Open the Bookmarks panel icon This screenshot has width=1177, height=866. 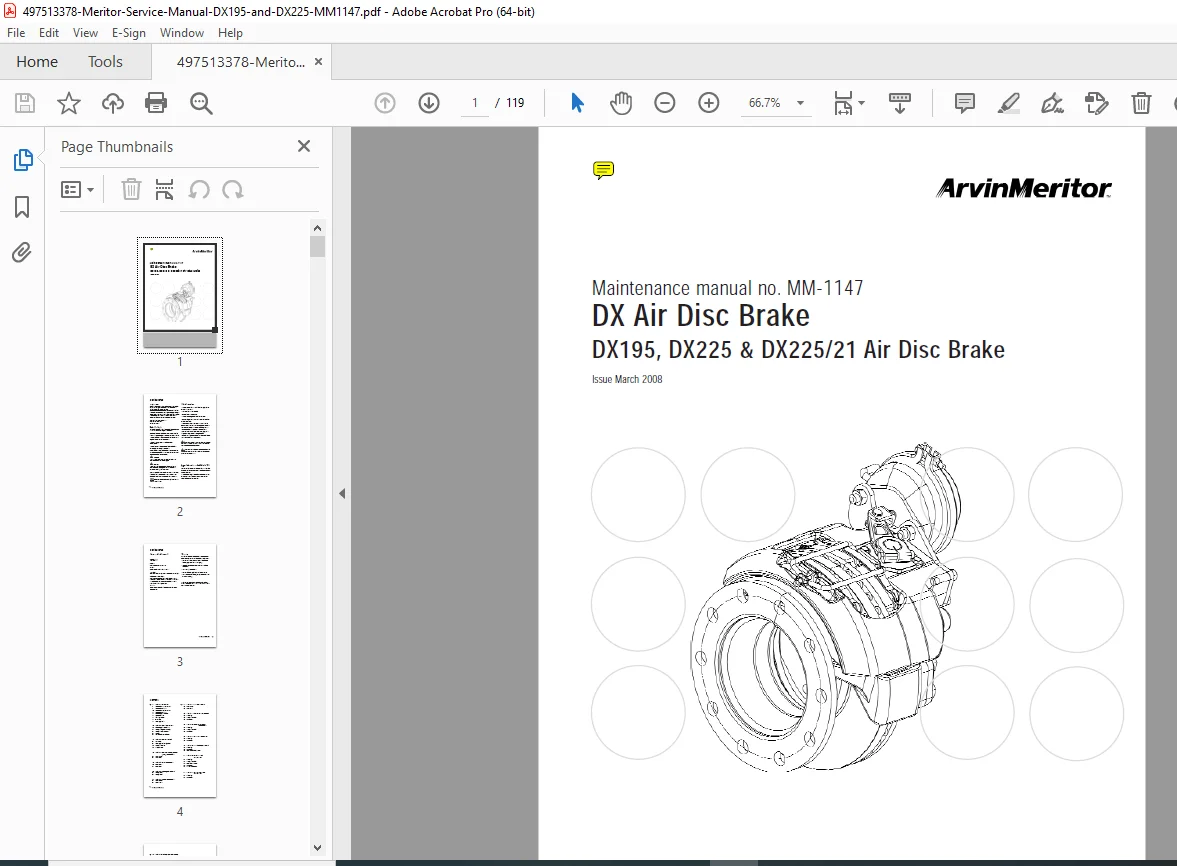click(x=22, y=207)
